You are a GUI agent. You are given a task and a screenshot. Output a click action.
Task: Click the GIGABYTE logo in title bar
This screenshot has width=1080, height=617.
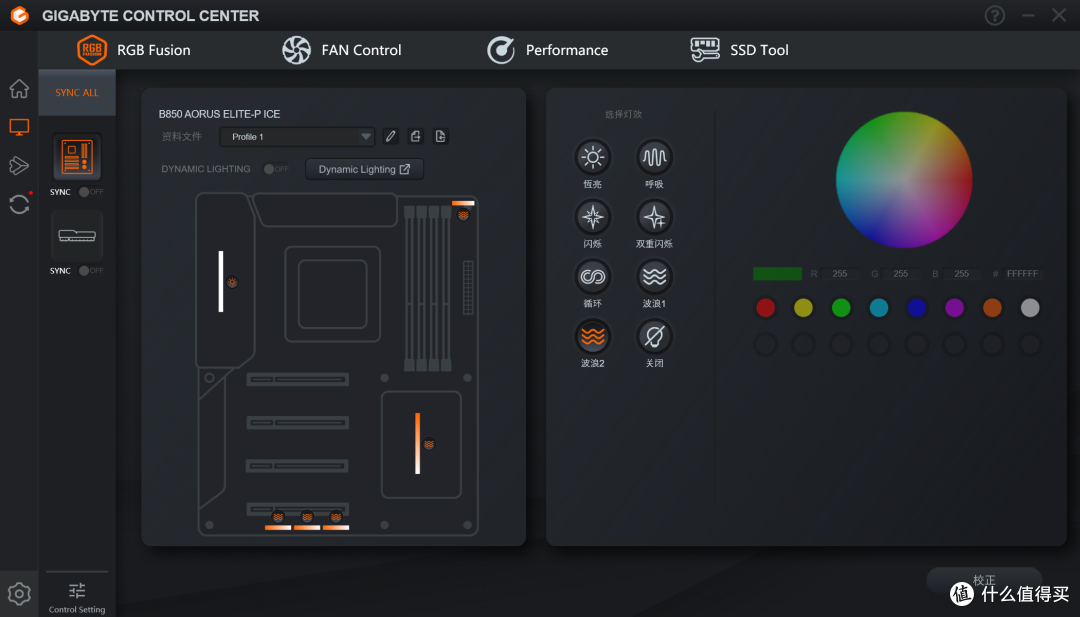[20, 15]
